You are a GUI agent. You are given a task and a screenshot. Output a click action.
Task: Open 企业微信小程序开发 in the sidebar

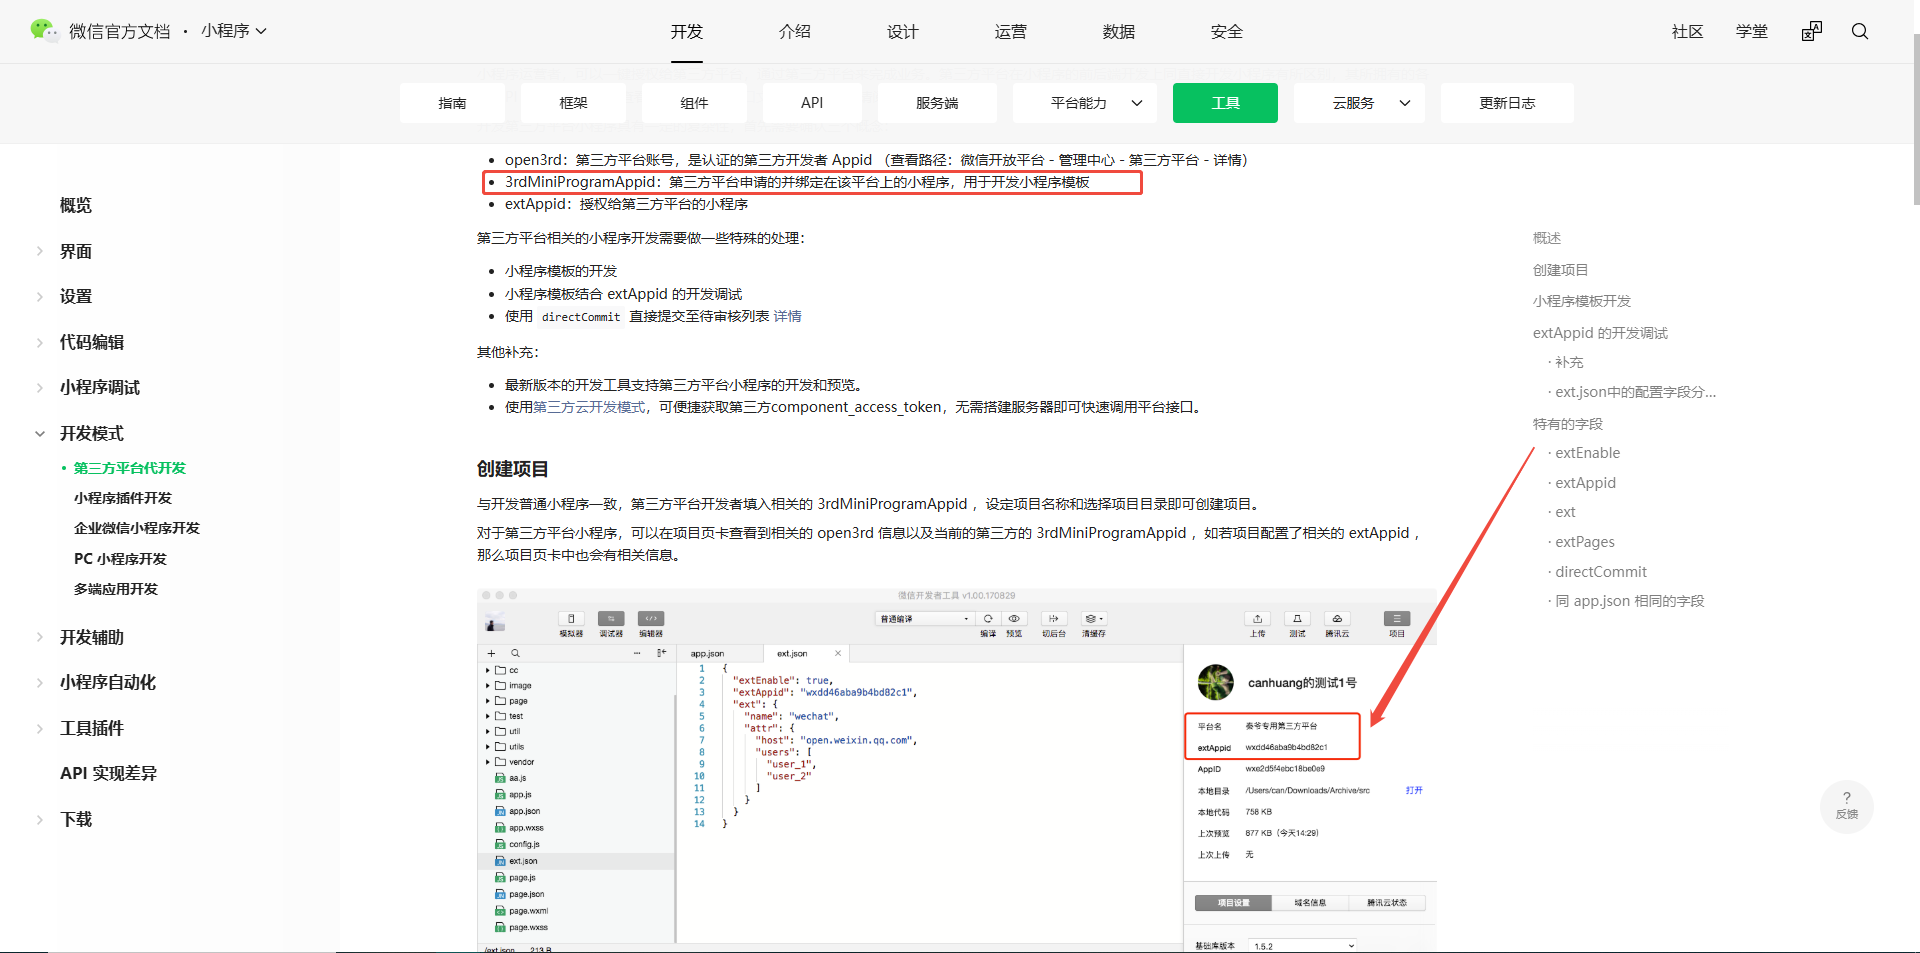pyautogui.click(x=137, y=528)
